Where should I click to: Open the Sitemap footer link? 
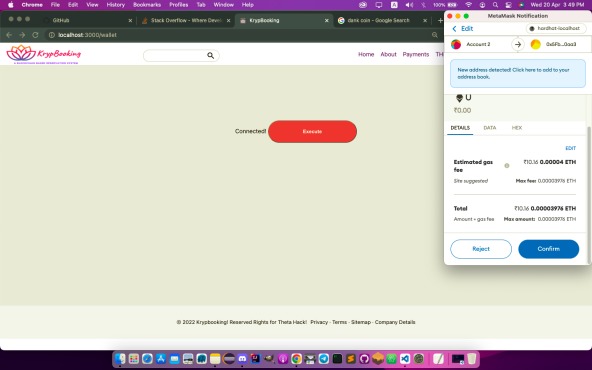361,322
